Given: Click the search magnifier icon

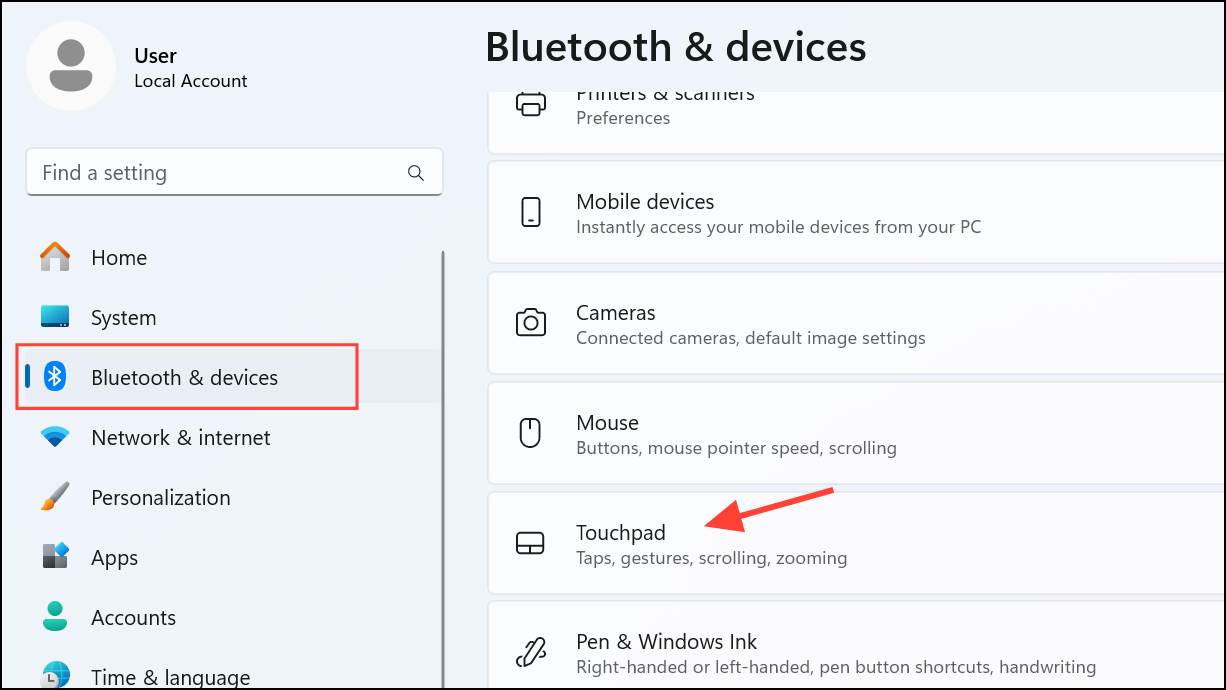Looking at the screenshot, I should tap(416, 173).
